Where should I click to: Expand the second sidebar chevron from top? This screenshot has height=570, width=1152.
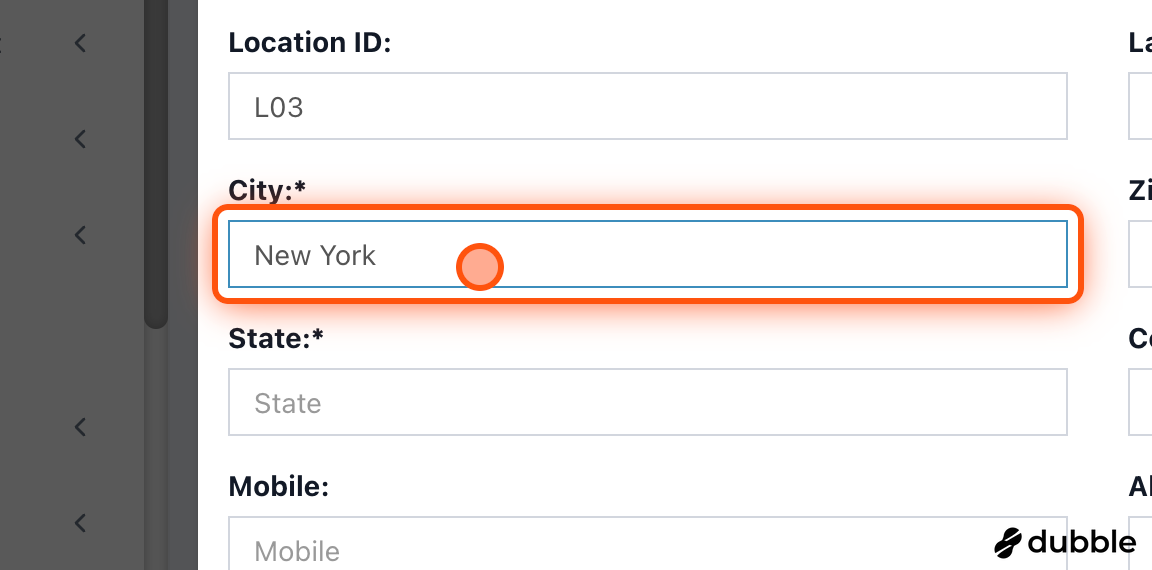[x=81, y=139]
